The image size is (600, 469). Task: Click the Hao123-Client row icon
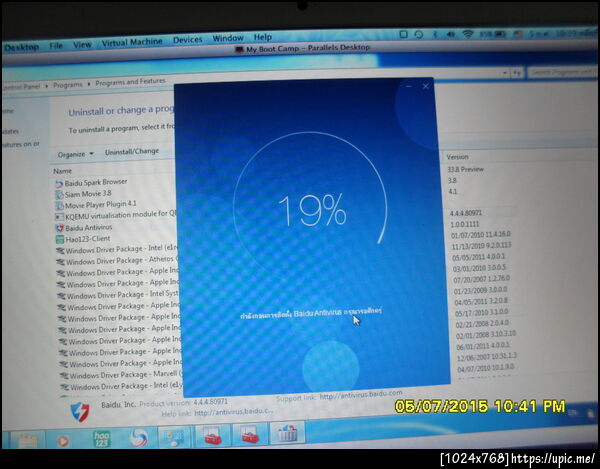click(x=60, y=239)
